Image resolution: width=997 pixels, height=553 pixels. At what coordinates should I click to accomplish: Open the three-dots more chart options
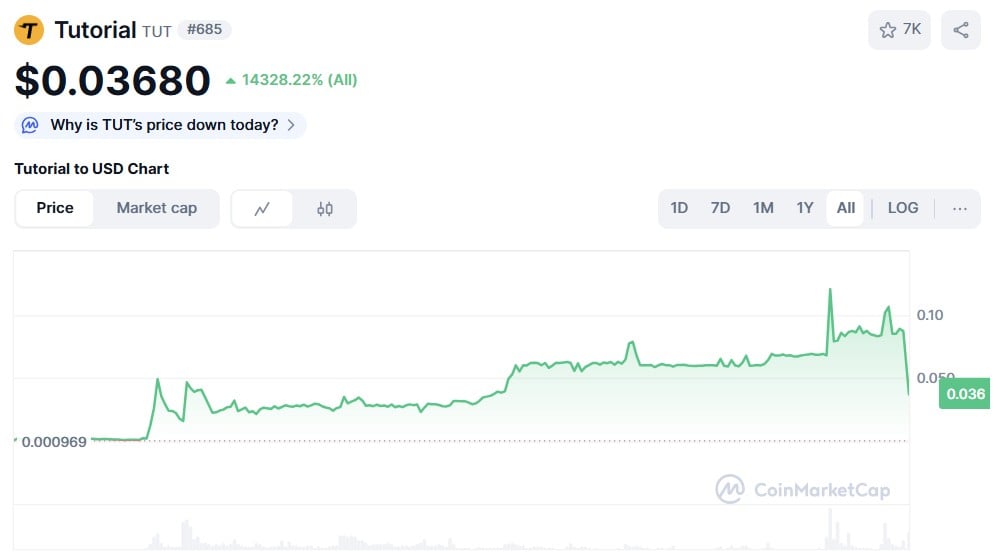960,208
